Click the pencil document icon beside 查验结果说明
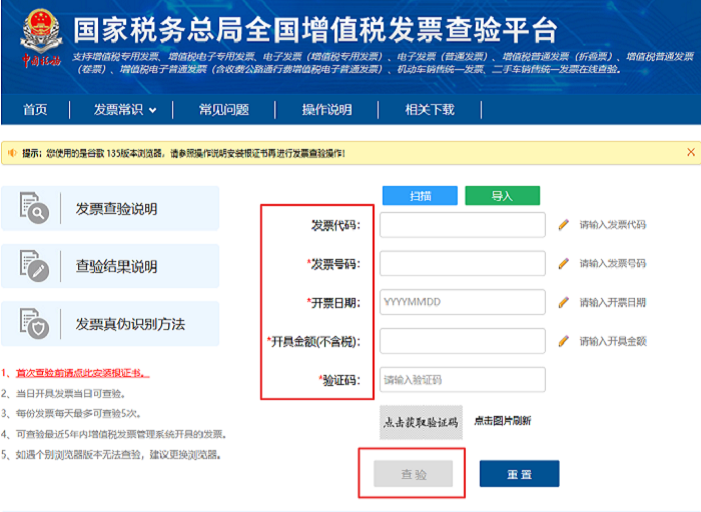Image resolution: width=701 pixels, height=512 pixels. 34,266
